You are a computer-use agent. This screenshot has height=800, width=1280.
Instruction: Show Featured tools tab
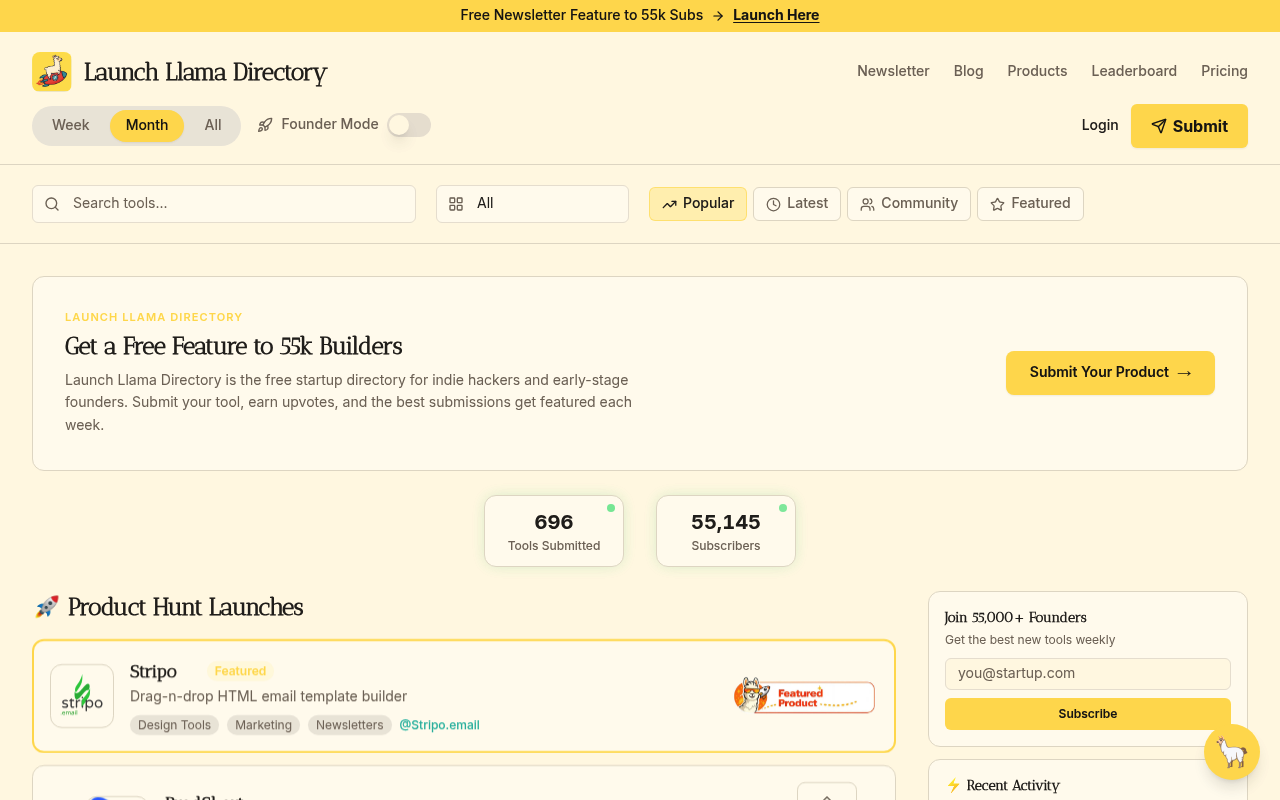pyautogui.click(x=1030, y=204)
